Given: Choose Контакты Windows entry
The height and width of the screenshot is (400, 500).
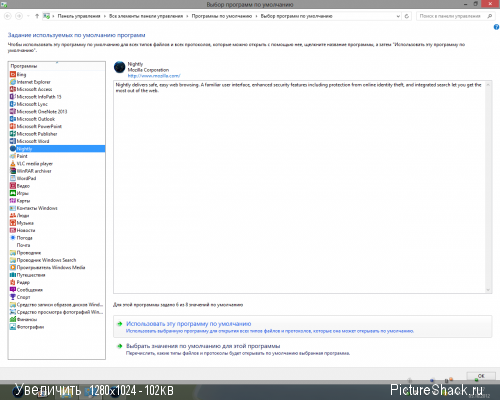Looking at the screenshot, I should 34,208.
